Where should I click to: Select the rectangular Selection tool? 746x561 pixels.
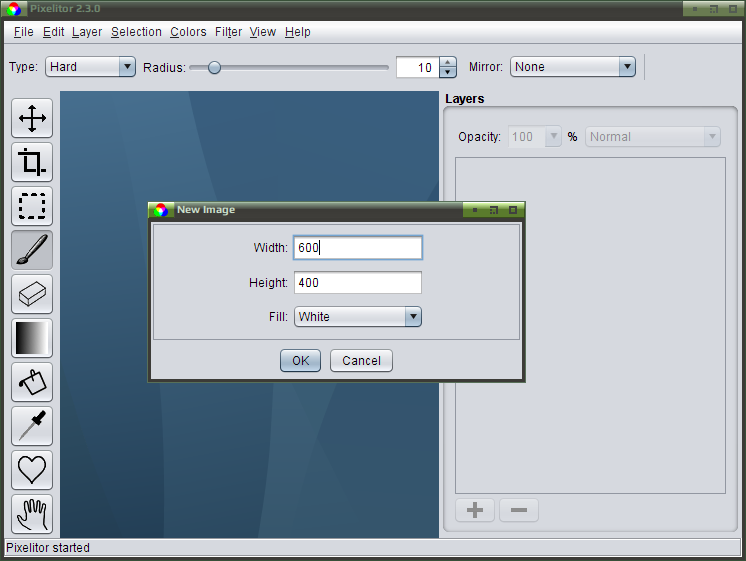(32, 206)
